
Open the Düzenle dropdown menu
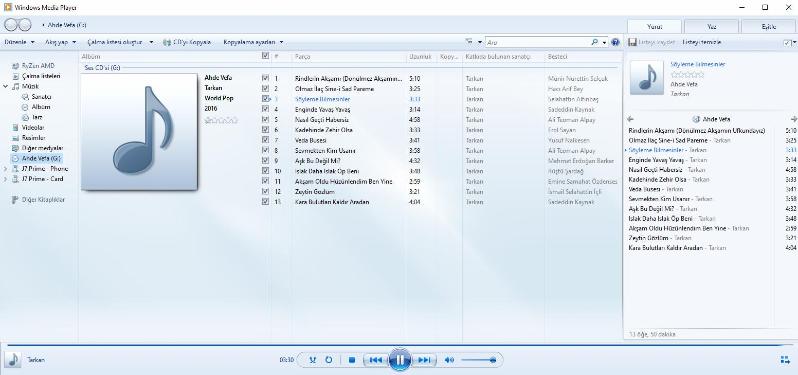pos(19,42)
